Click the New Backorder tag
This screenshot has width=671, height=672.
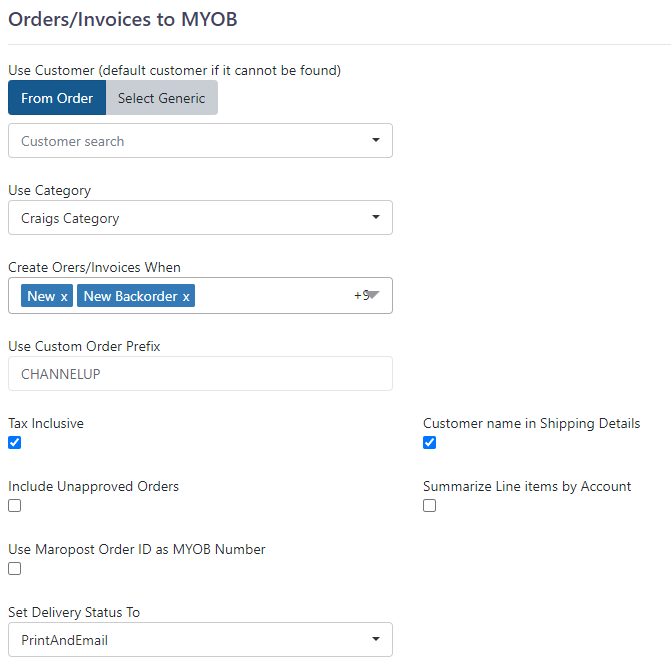point(131,296)
